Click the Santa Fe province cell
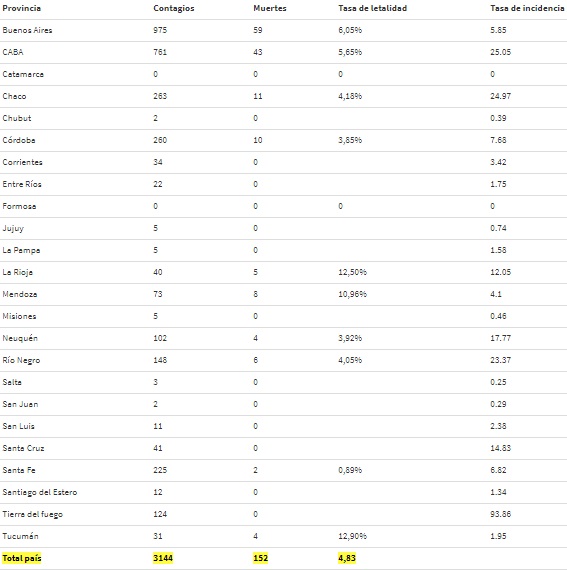 point(19,470)
